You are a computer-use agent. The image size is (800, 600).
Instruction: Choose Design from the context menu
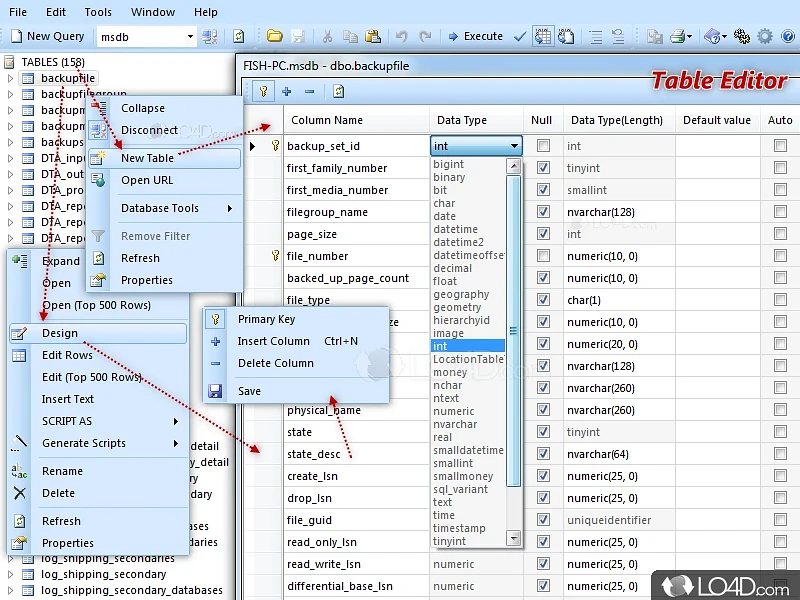point(60,333)
